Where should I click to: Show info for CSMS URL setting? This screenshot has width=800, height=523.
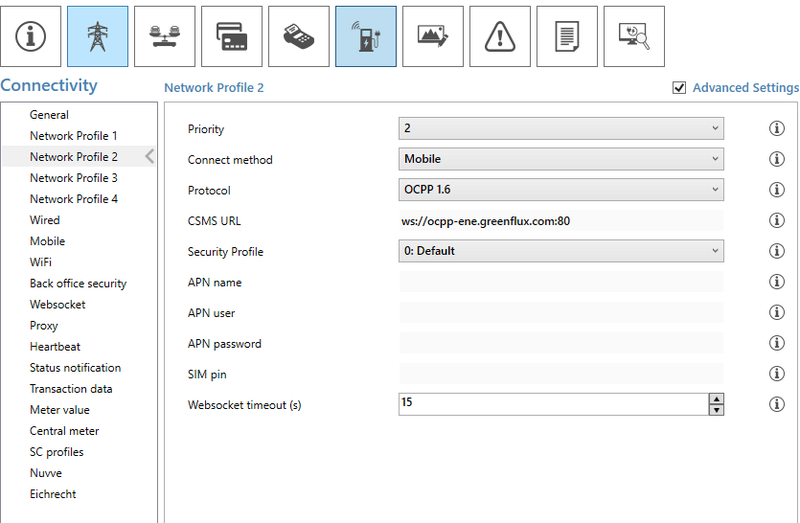tap(775, 221)
